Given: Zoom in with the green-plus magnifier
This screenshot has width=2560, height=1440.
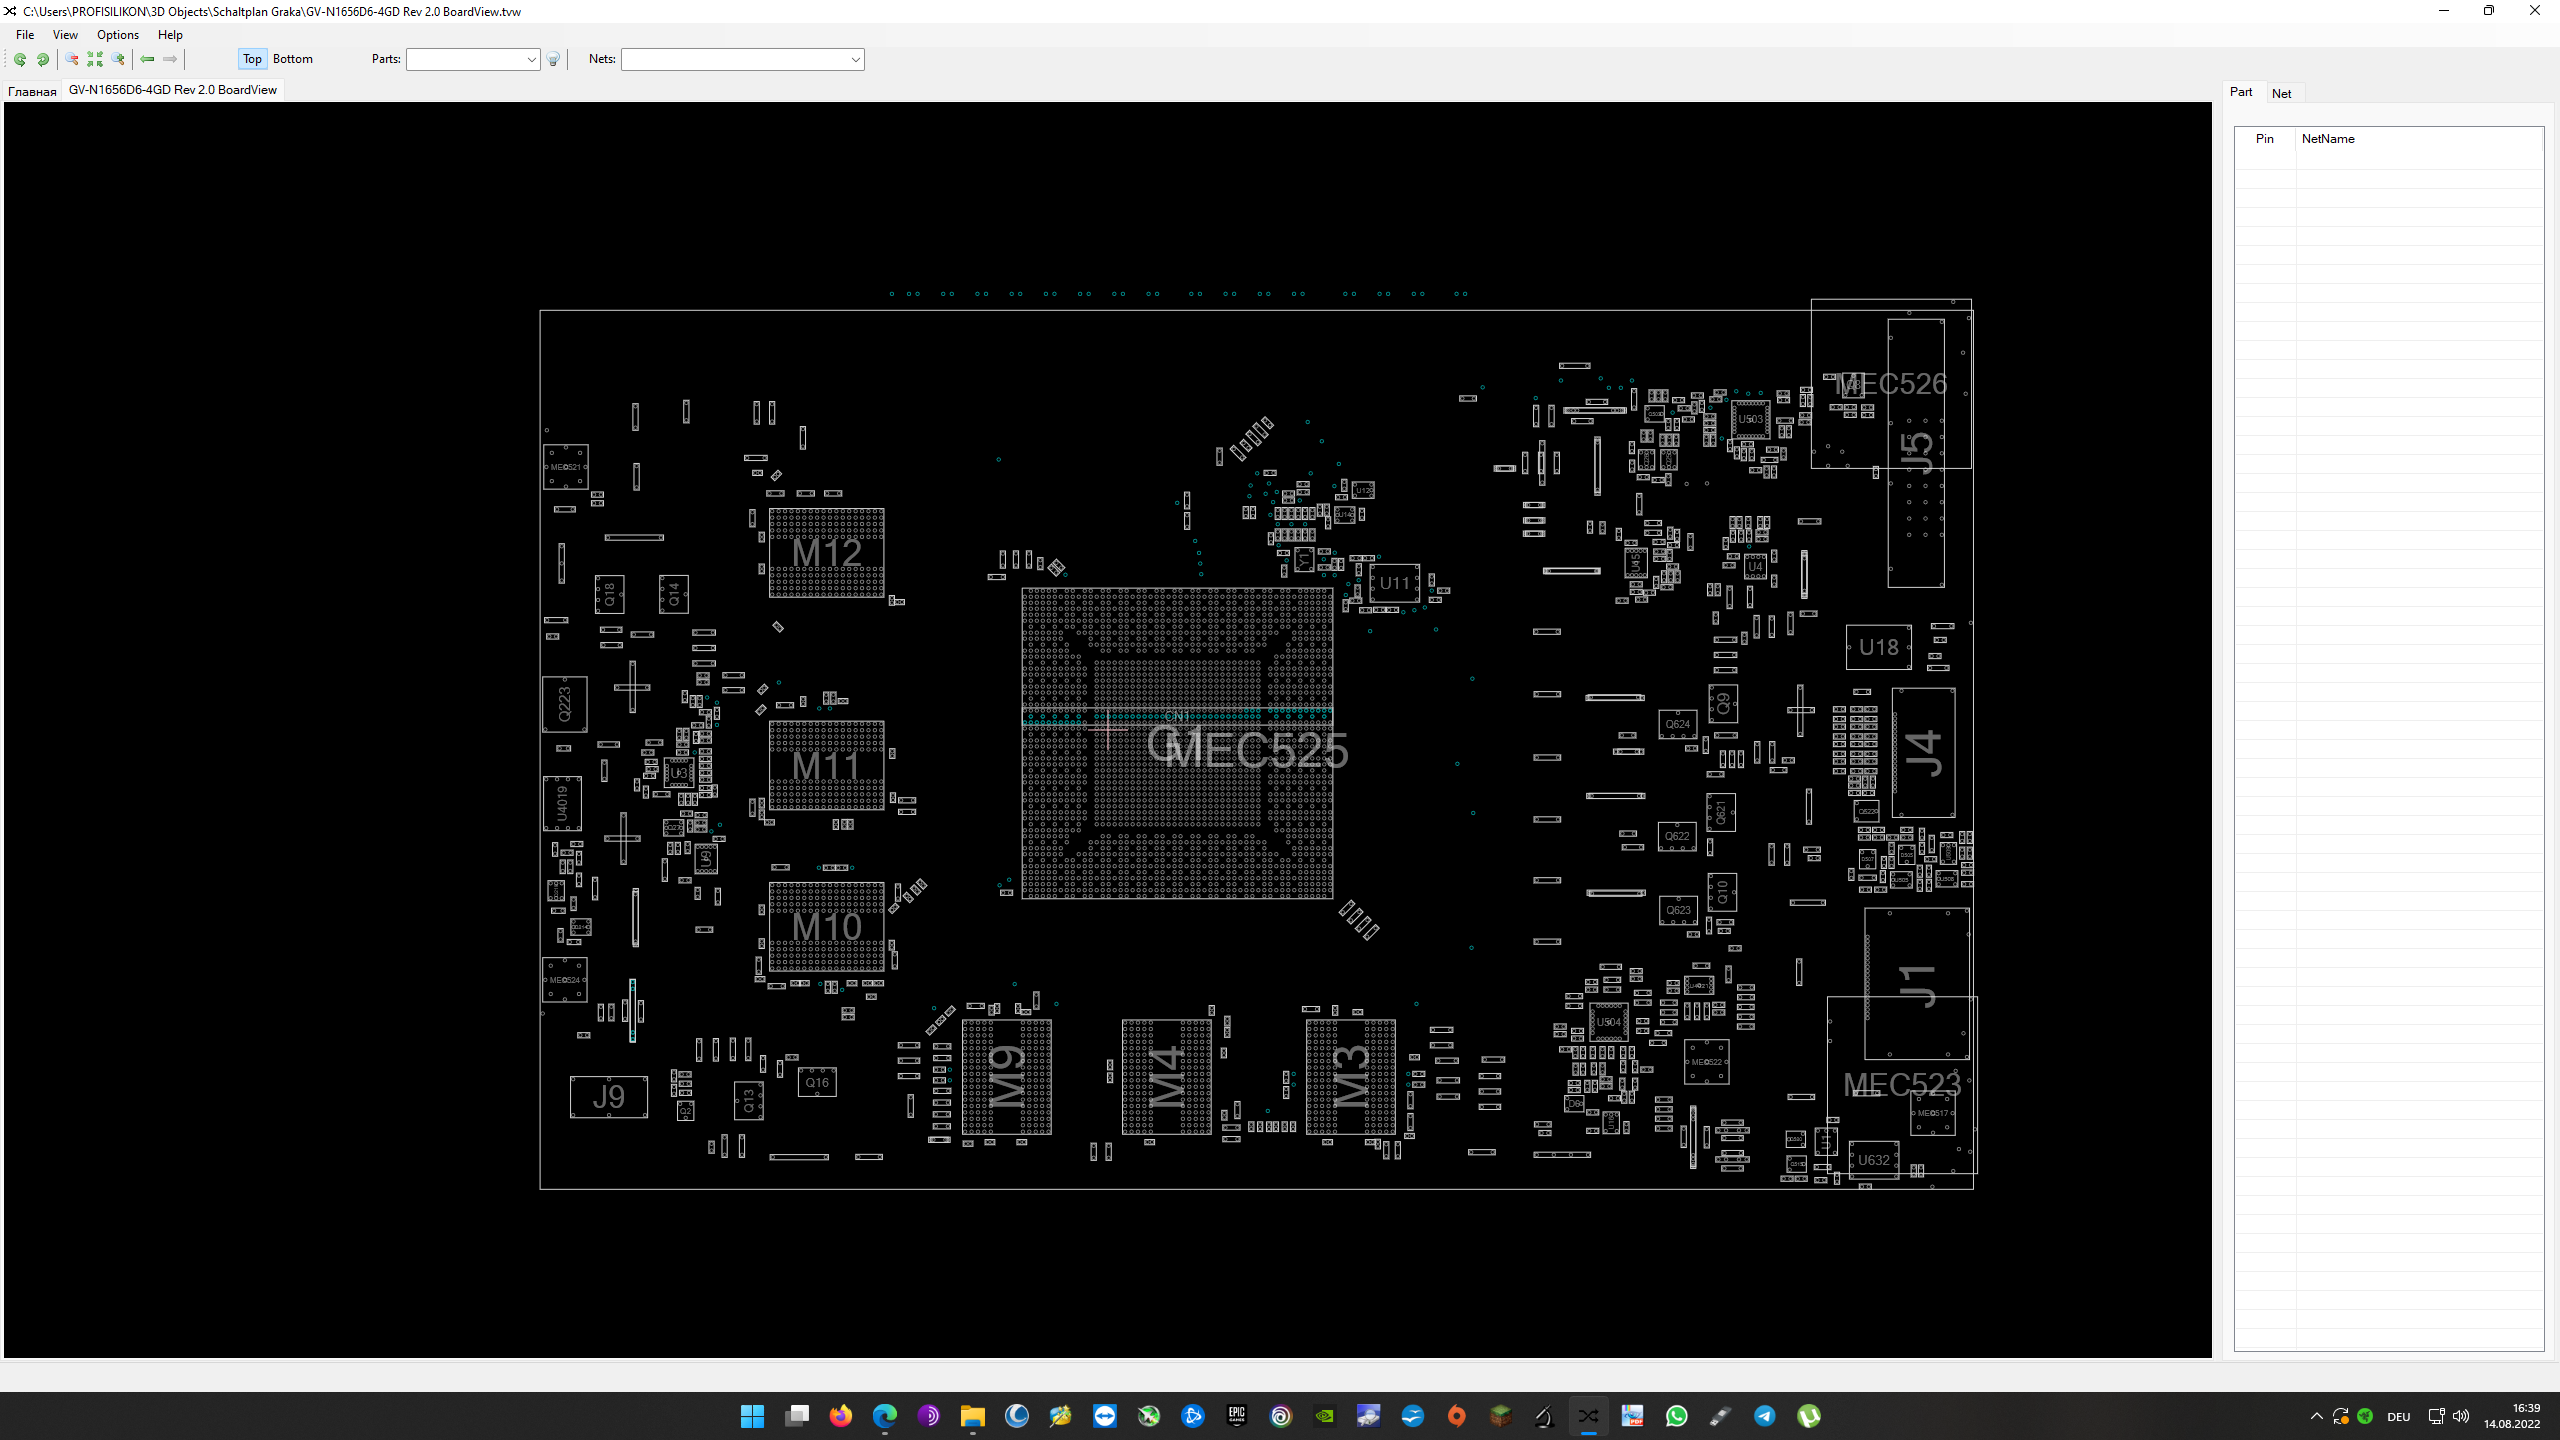Looking at the screenshot, I should [x=118, y=59].
